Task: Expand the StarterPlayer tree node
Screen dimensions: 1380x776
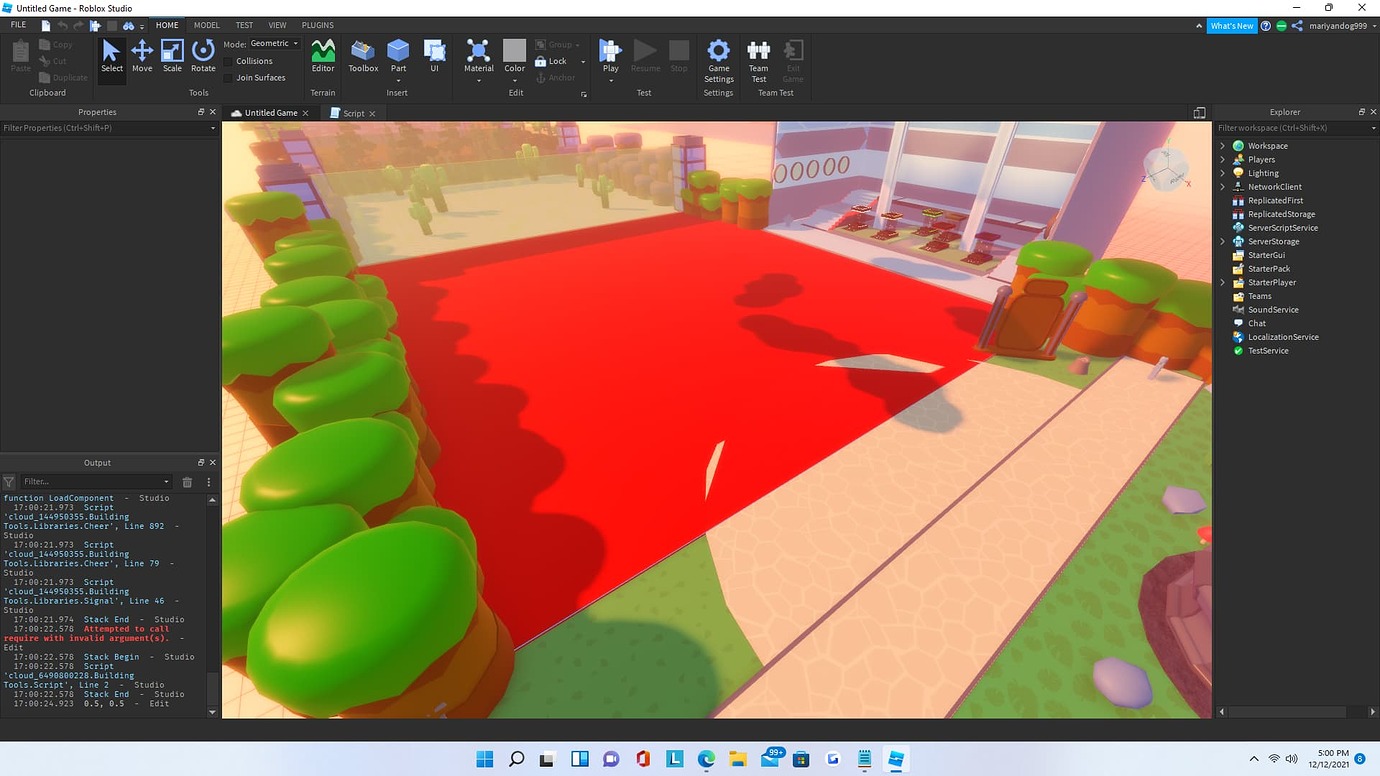Action: tap(1223, 283)
